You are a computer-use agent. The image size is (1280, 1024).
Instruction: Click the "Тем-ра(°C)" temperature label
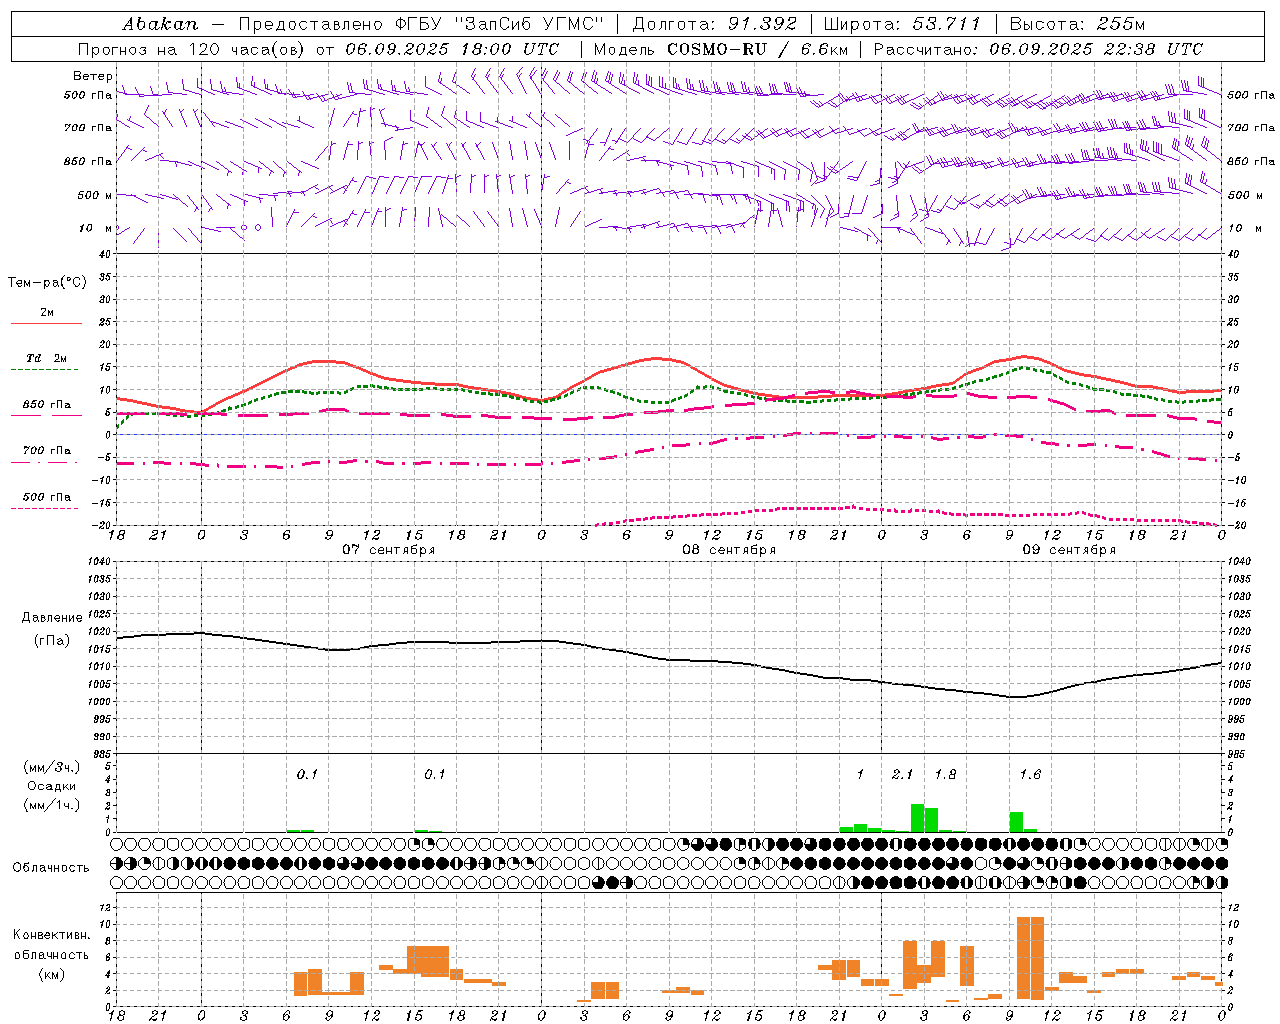point(47,283)
